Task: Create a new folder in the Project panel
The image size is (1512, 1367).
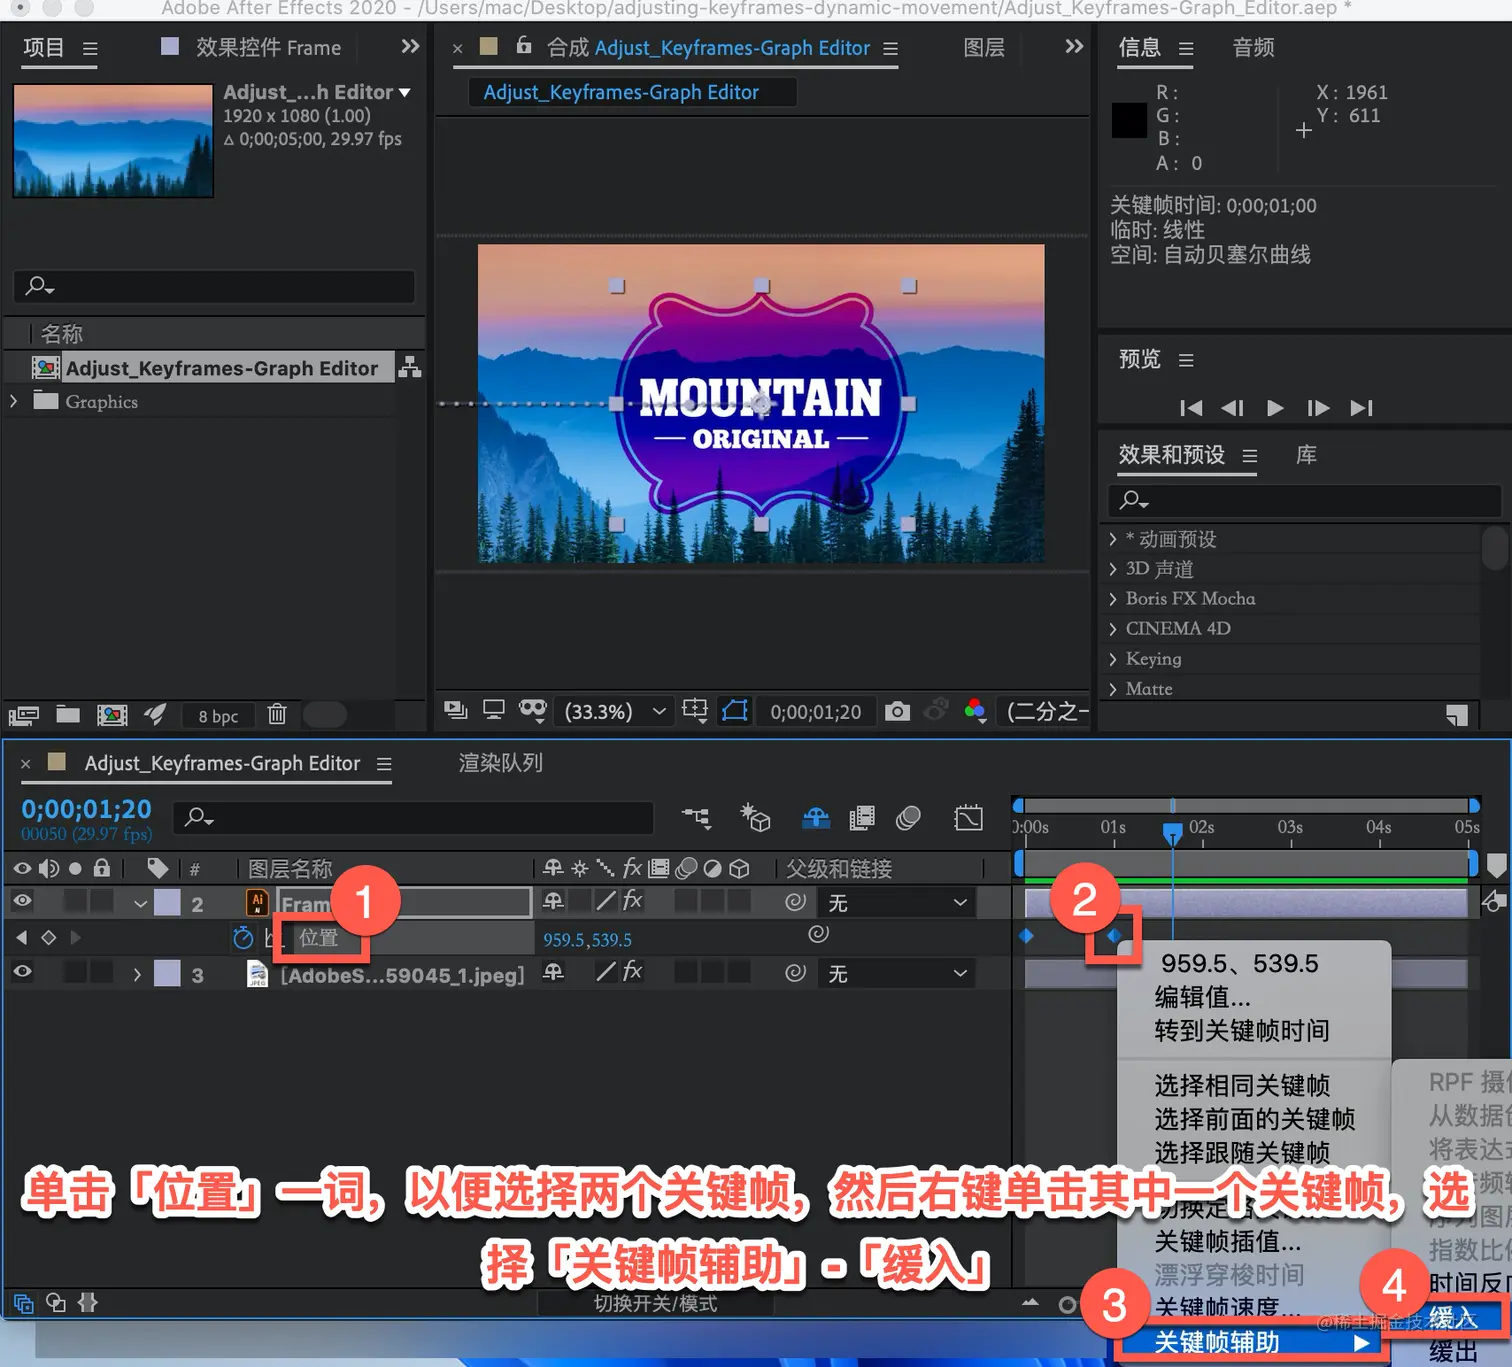Action: coord(68,714)
